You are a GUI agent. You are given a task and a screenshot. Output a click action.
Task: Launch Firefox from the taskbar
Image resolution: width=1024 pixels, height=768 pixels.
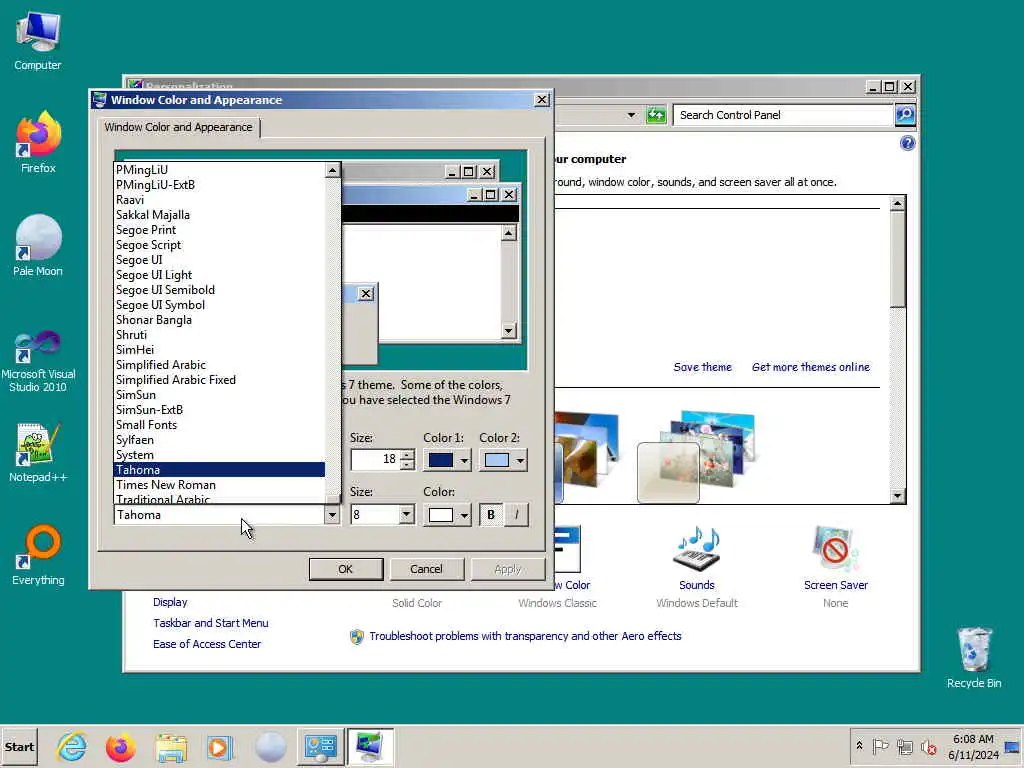[x=121, y=747]
